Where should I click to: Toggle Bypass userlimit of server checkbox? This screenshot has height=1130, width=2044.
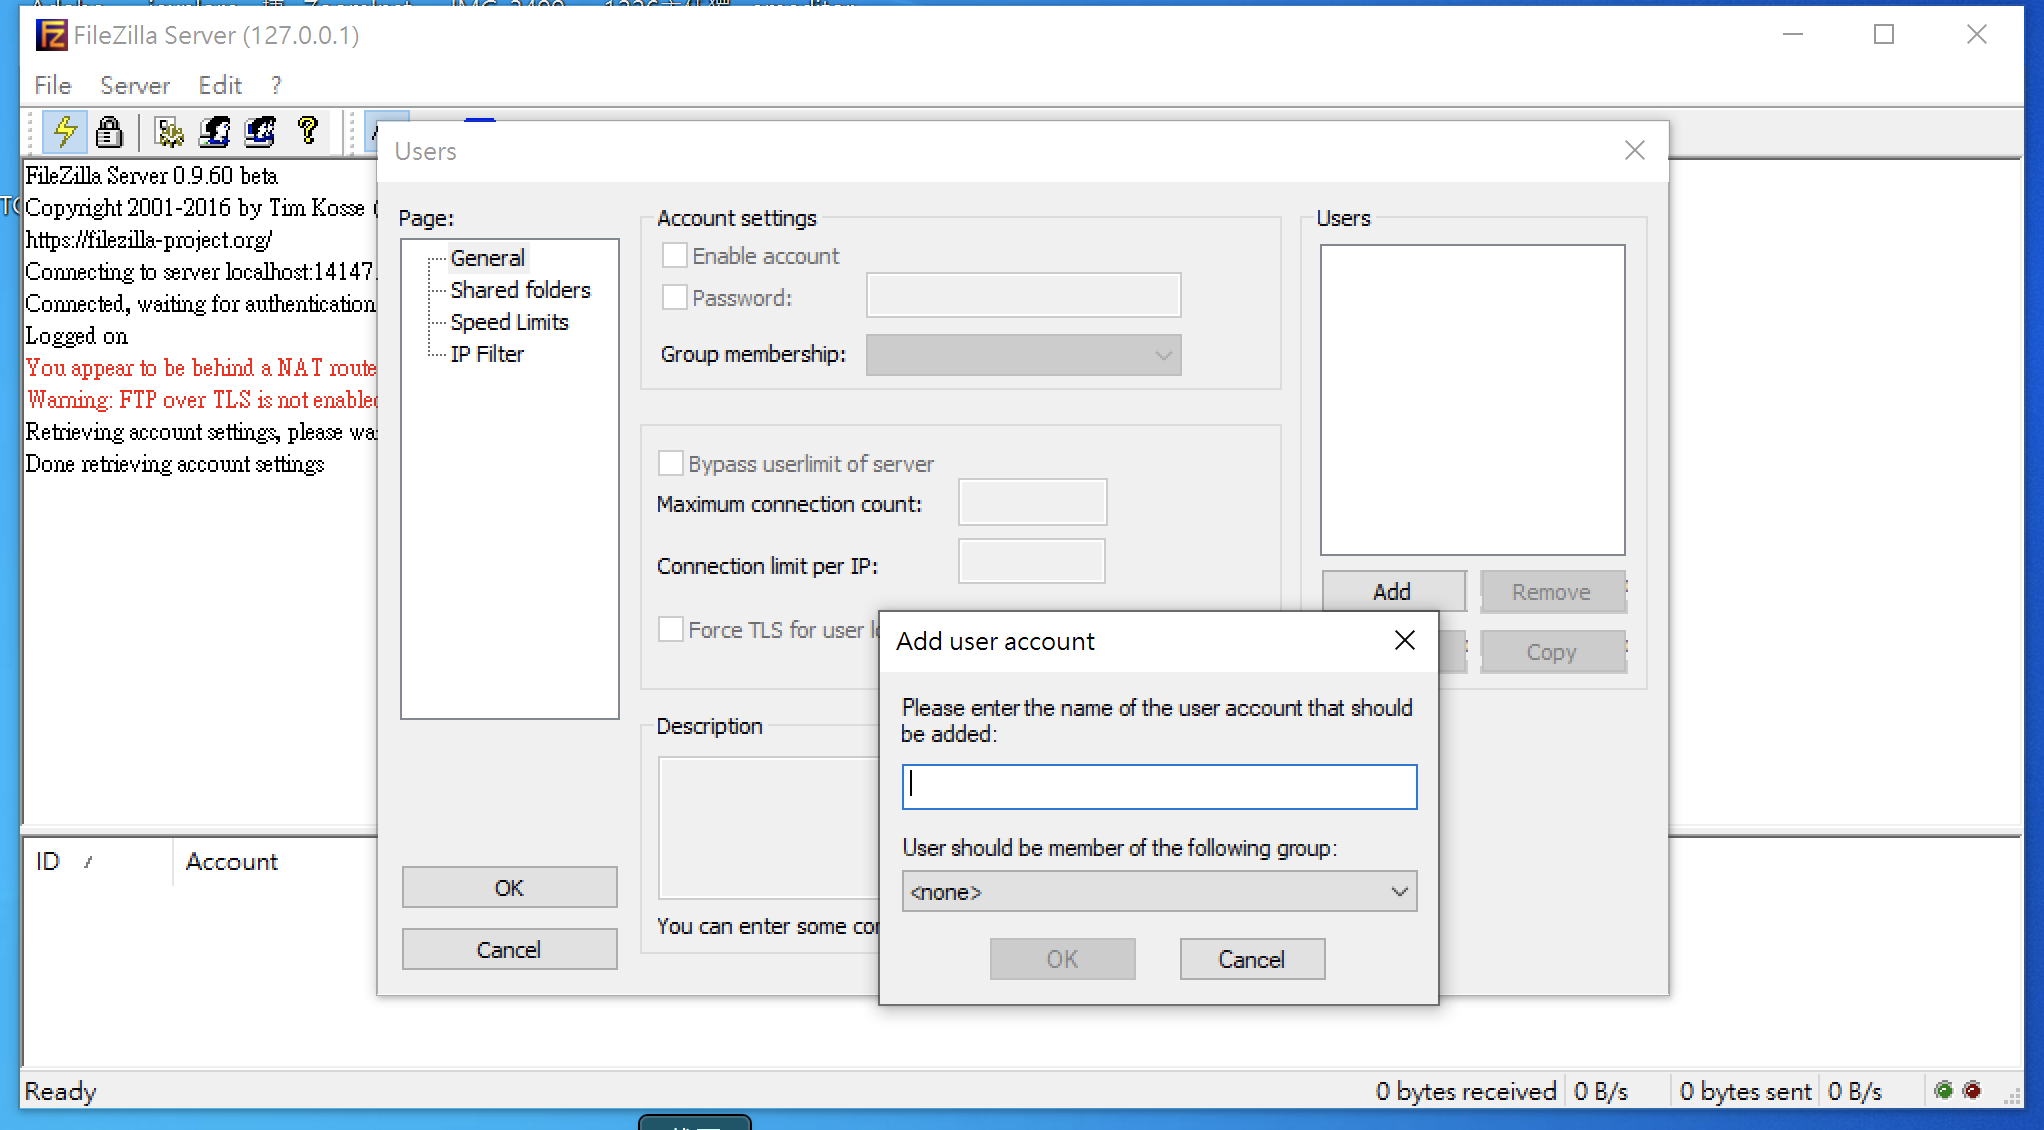click(x=670, y=464)
